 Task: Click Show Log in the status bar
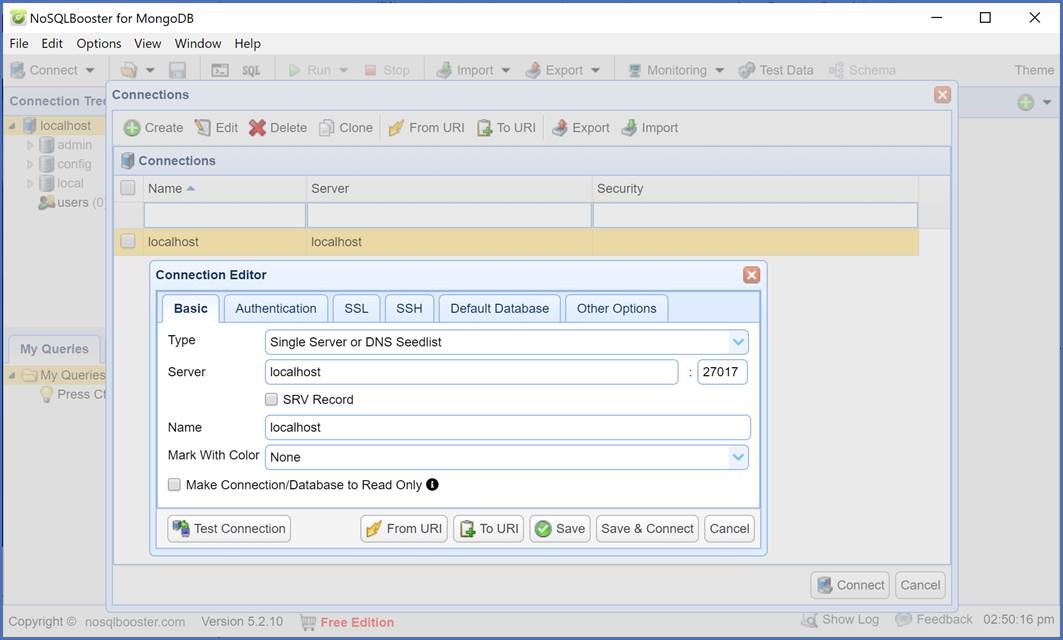click(x=841, y=620)
